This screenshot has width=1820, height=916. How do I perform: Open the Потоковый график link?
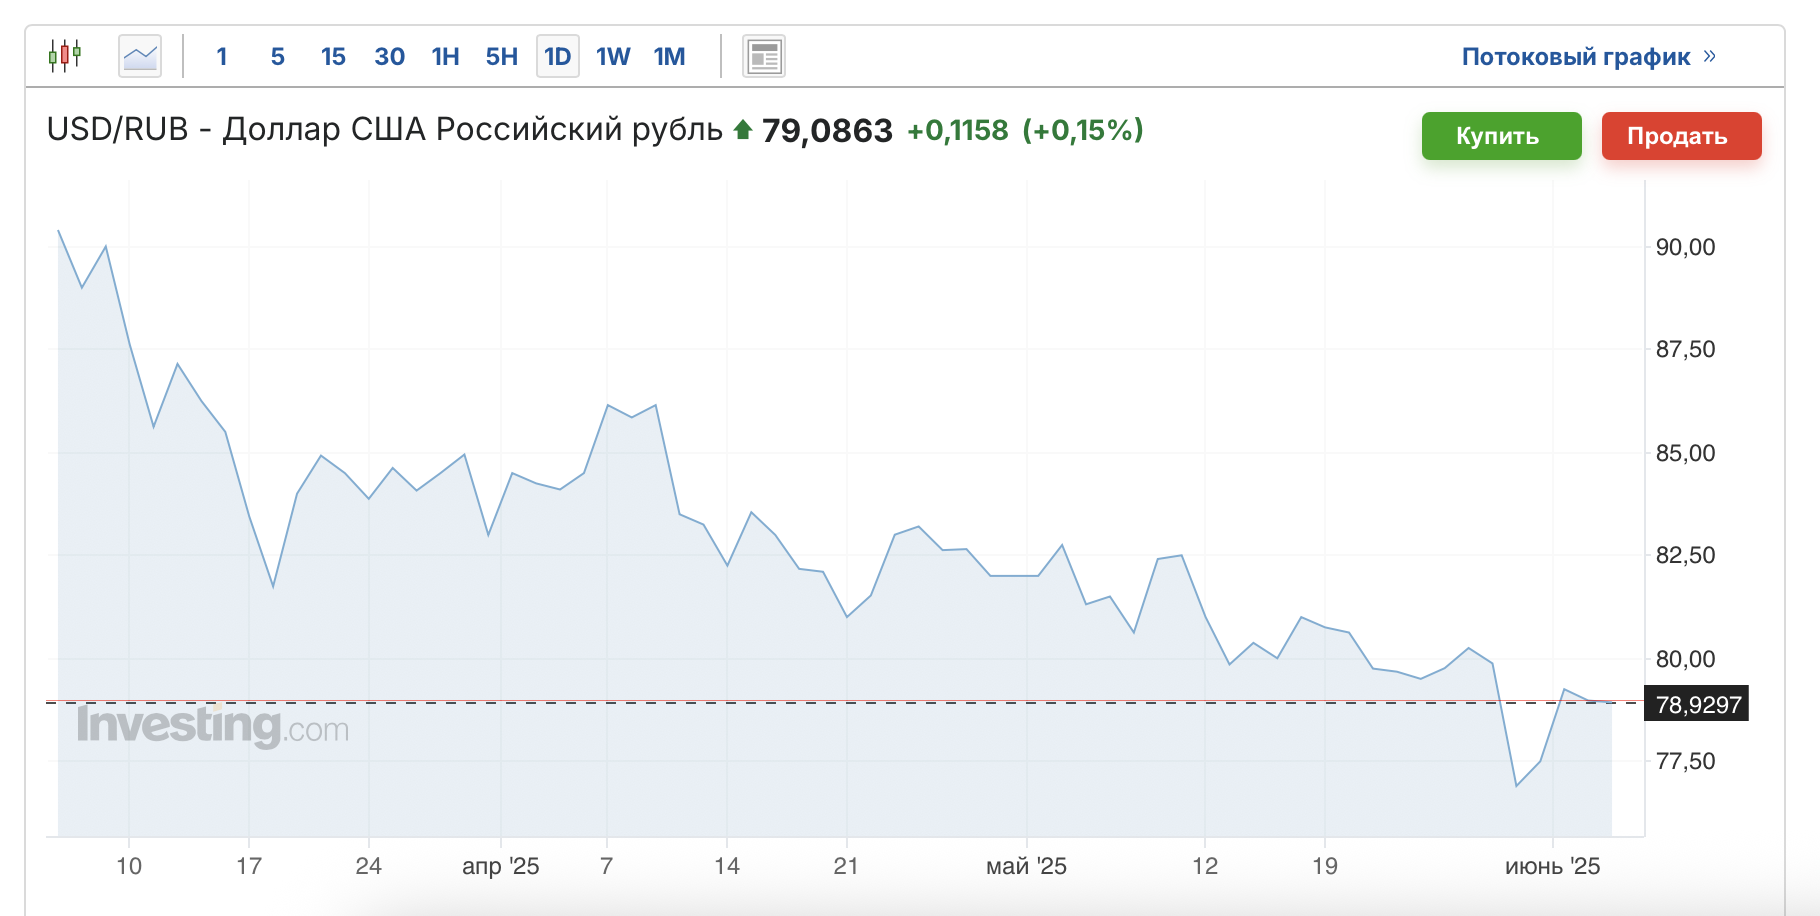coord(1576,56)
